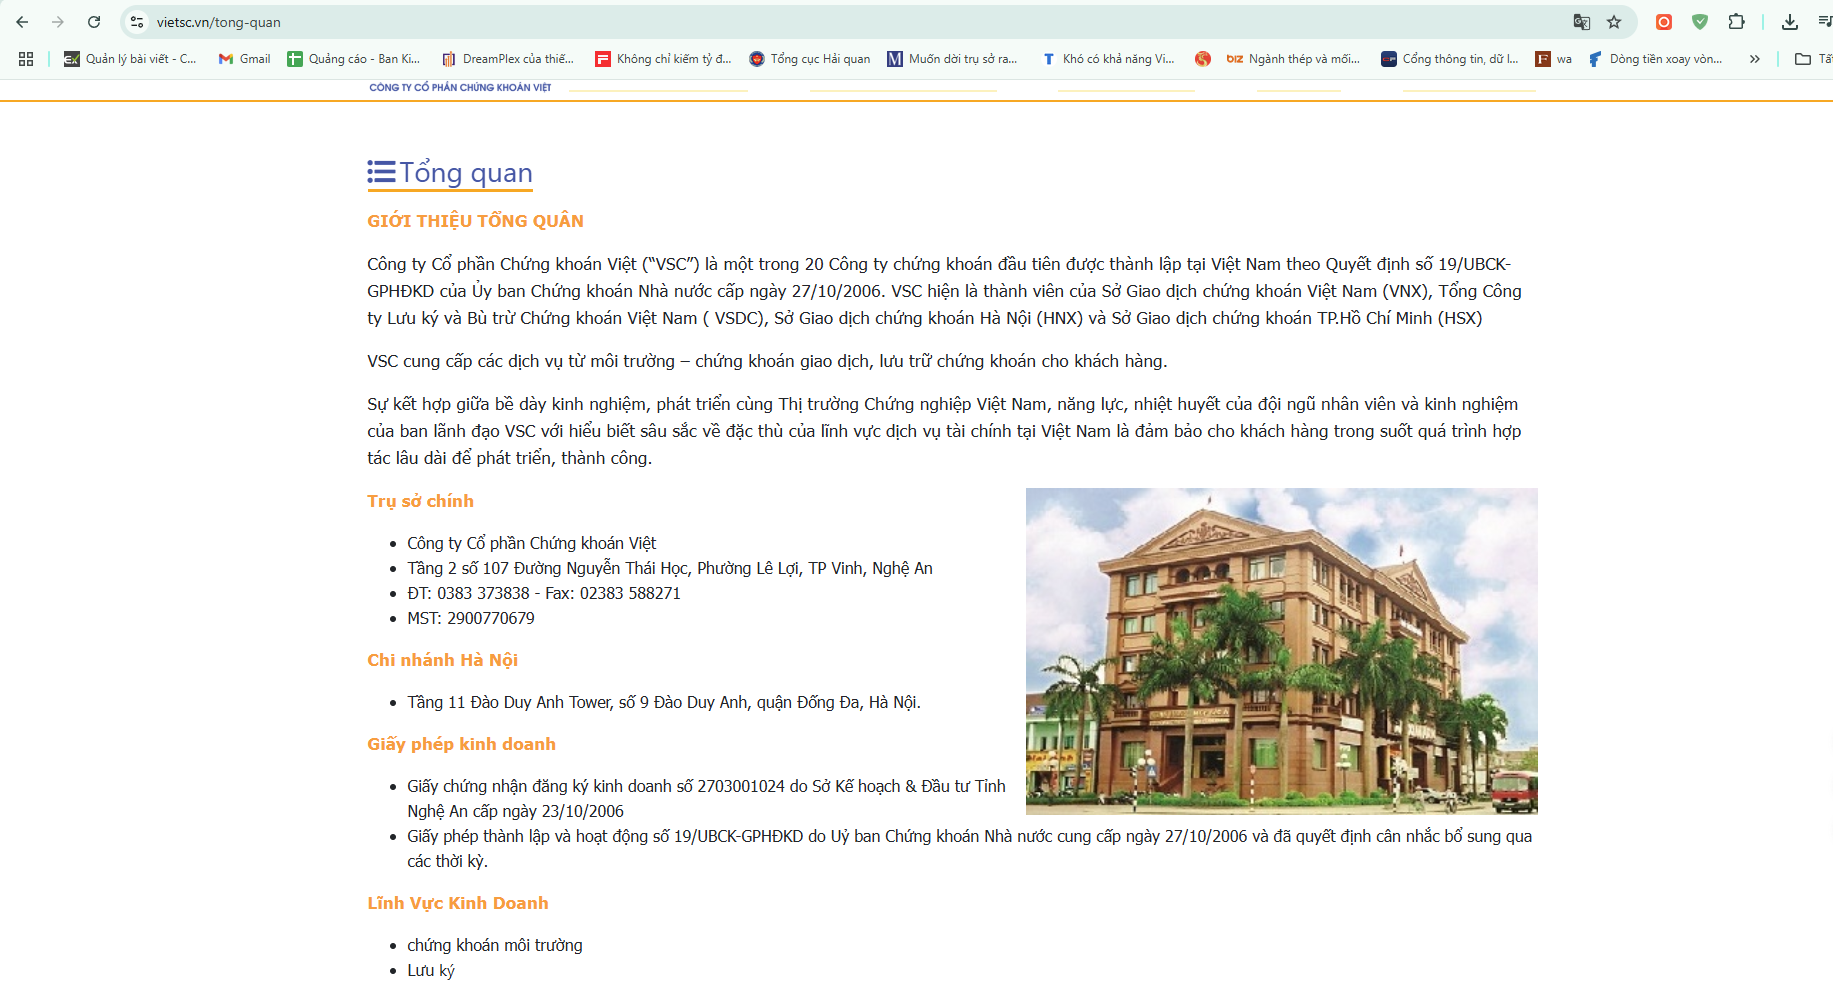Screen dimensions: 1833x981
Task: Open the Extensions puzzle piece menu
Action: tap(1736, 22)
